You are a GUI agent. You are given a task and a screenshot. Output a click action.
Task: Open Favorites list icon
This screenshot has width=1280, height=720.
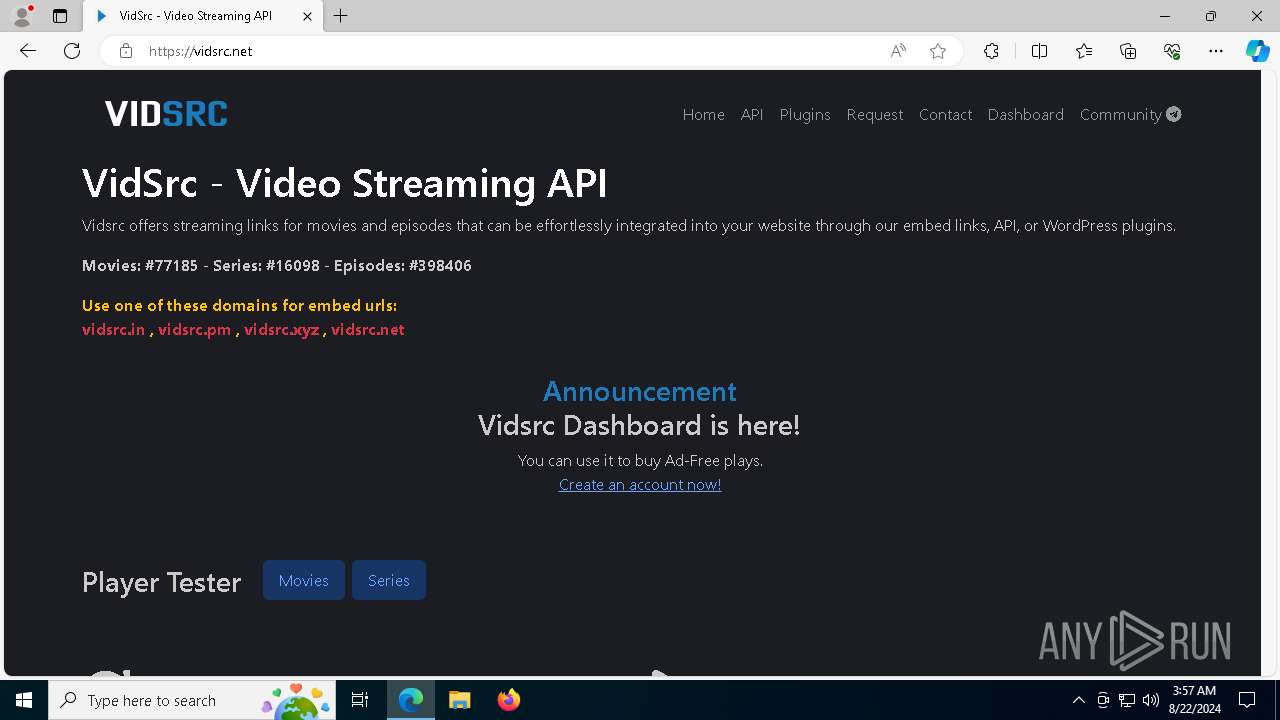(1084, 51)
